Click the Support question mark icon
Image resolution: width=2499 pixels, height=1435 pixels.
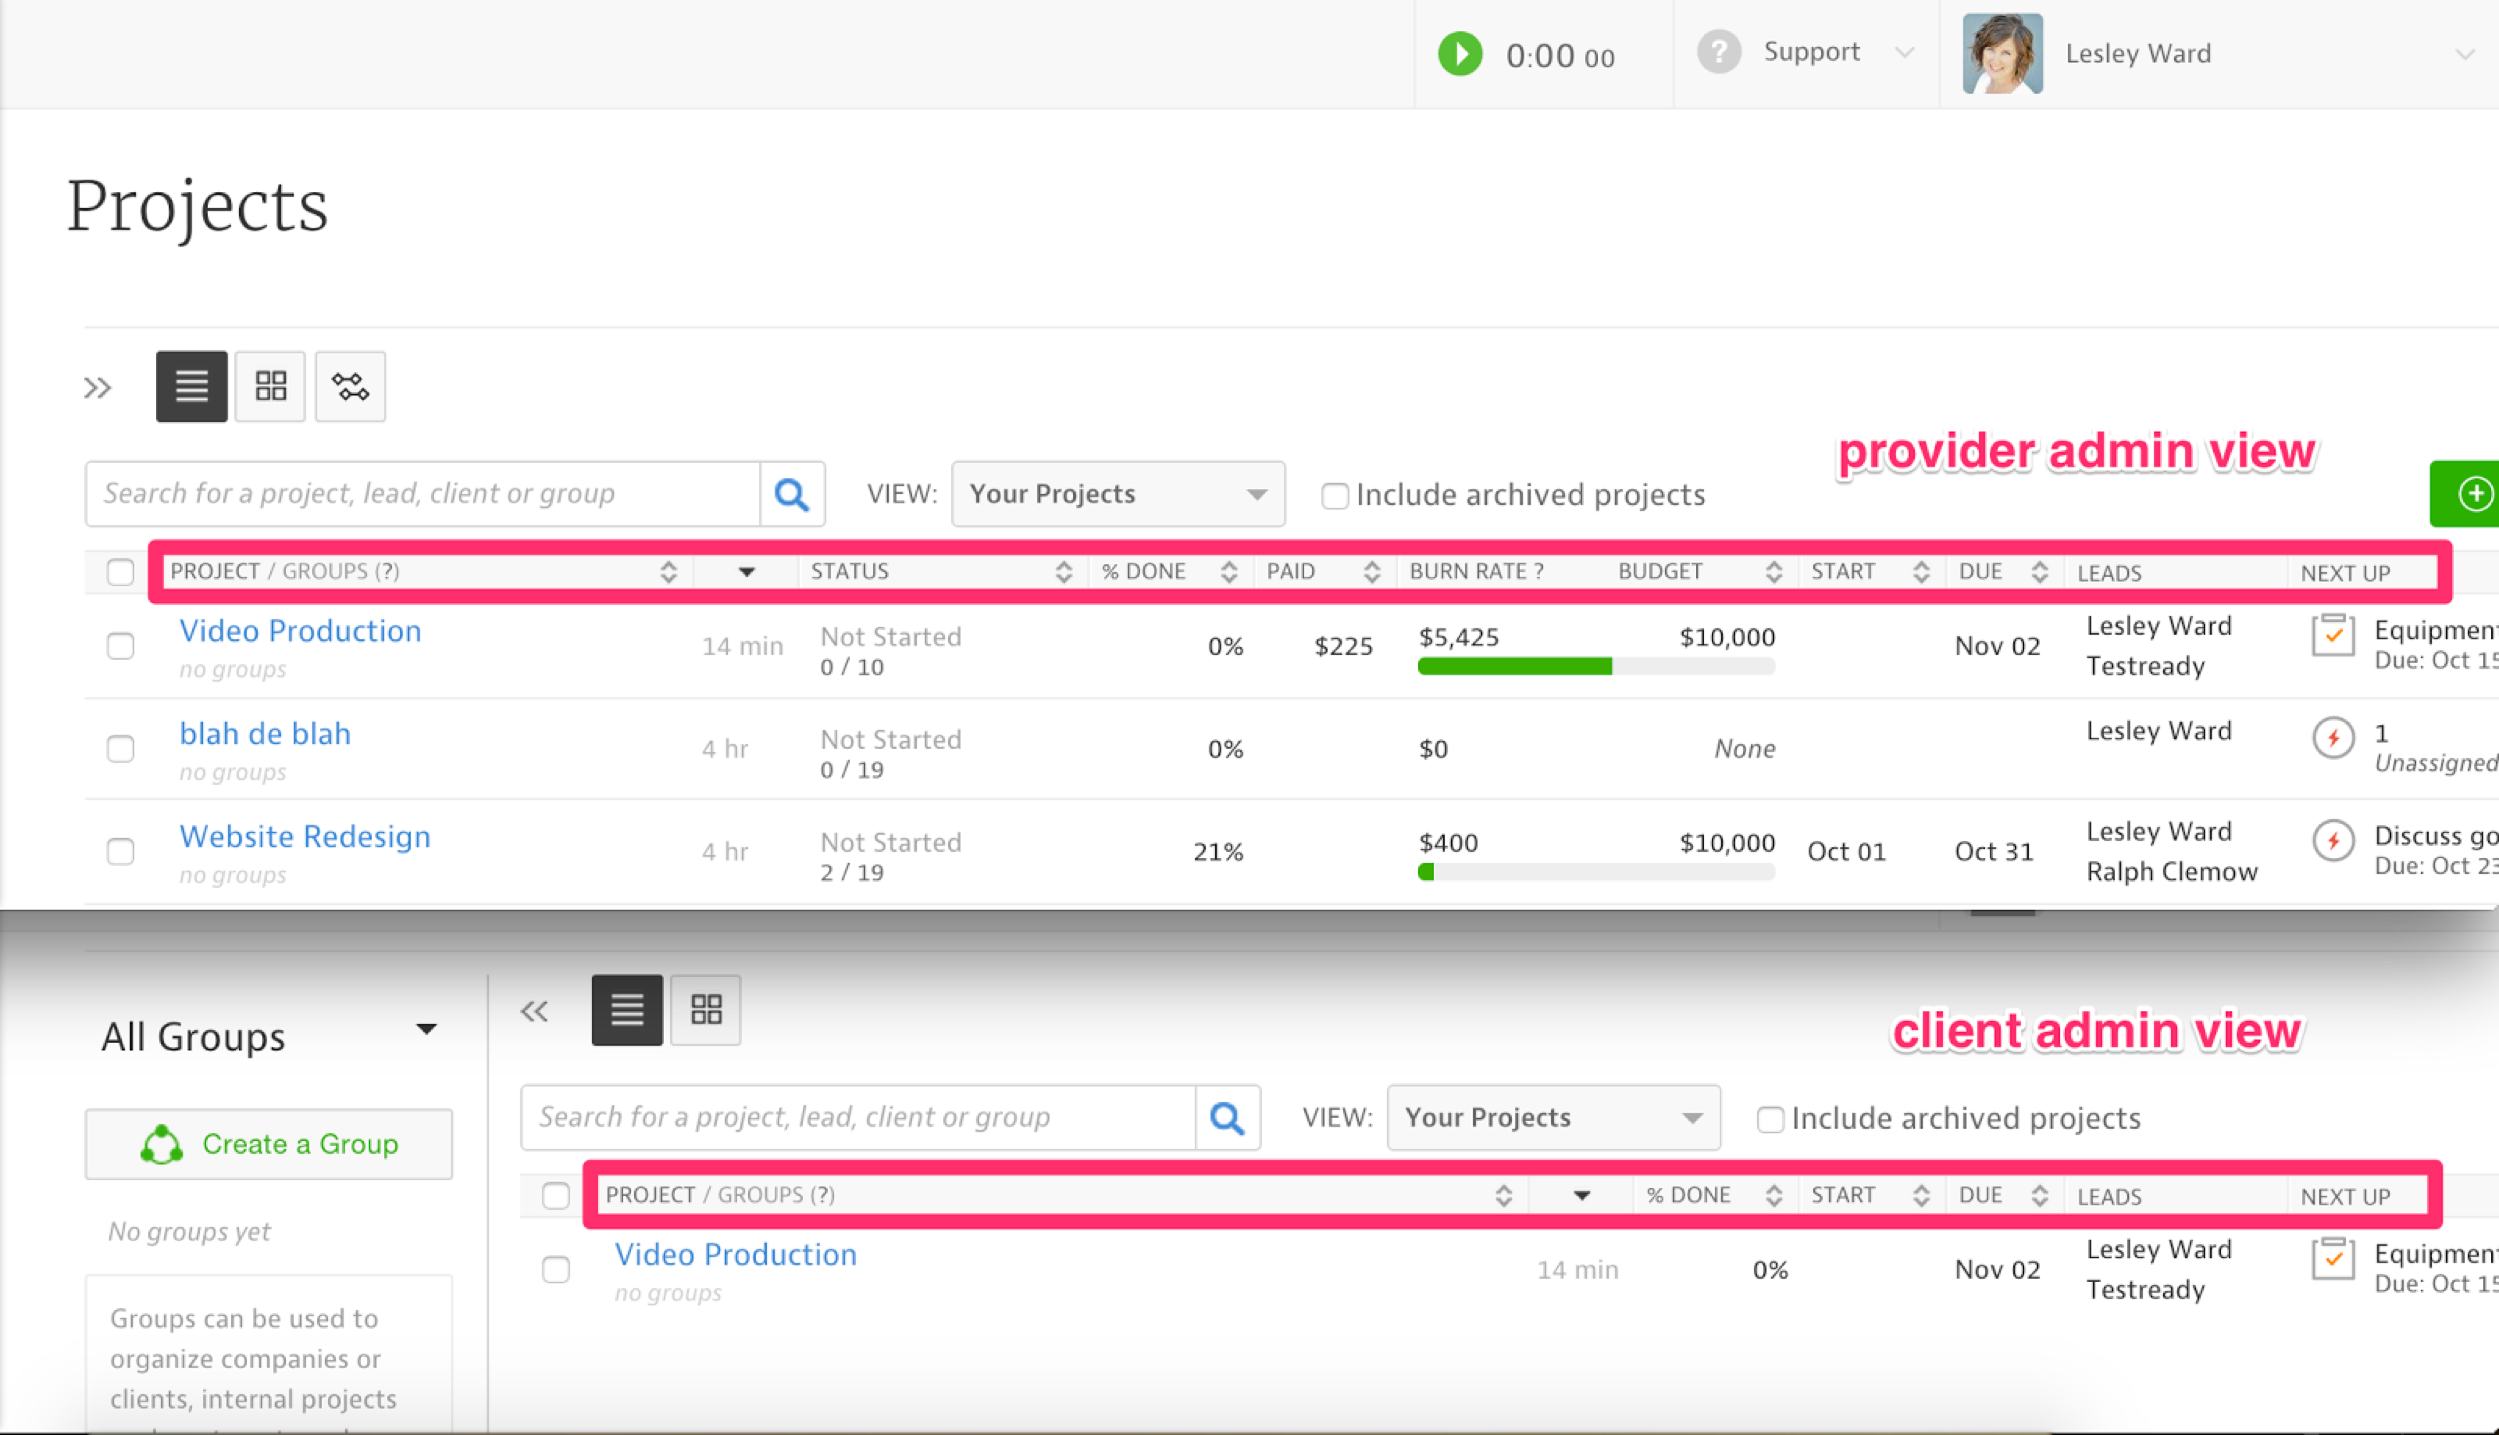point(1718,52)
